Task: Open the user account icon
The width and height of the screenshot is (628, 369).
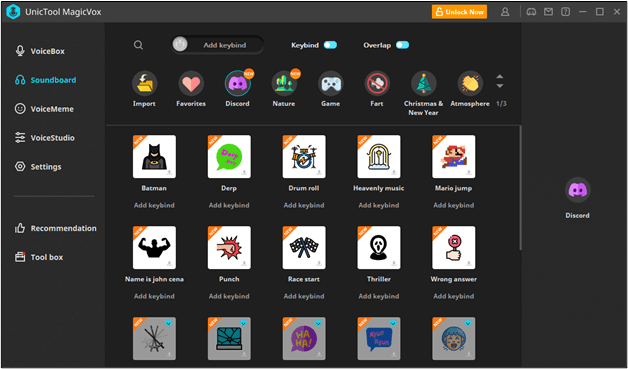Action: coord(505,12)
